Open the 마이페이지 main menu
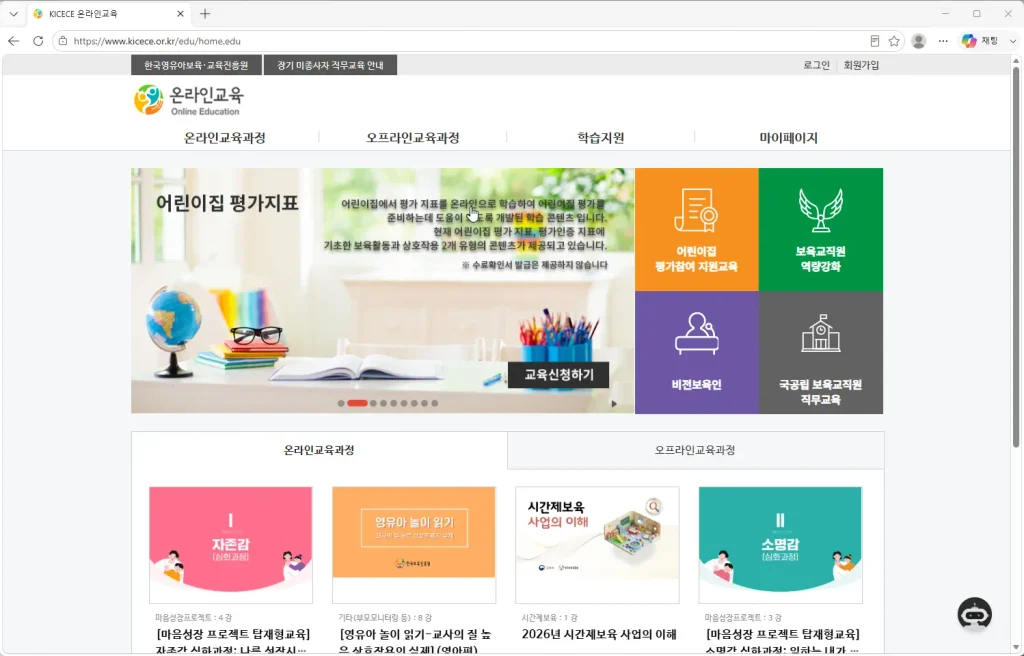This screenshot has width=1024, height=656. 788,138
